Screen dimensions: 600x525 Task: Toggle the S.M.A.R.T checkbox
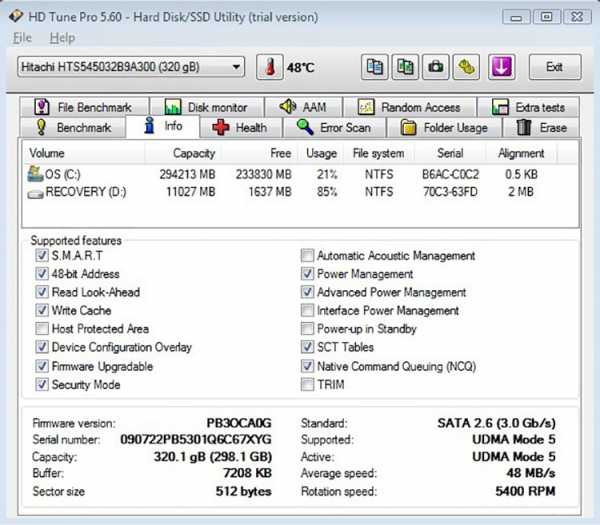click(42, 255)
